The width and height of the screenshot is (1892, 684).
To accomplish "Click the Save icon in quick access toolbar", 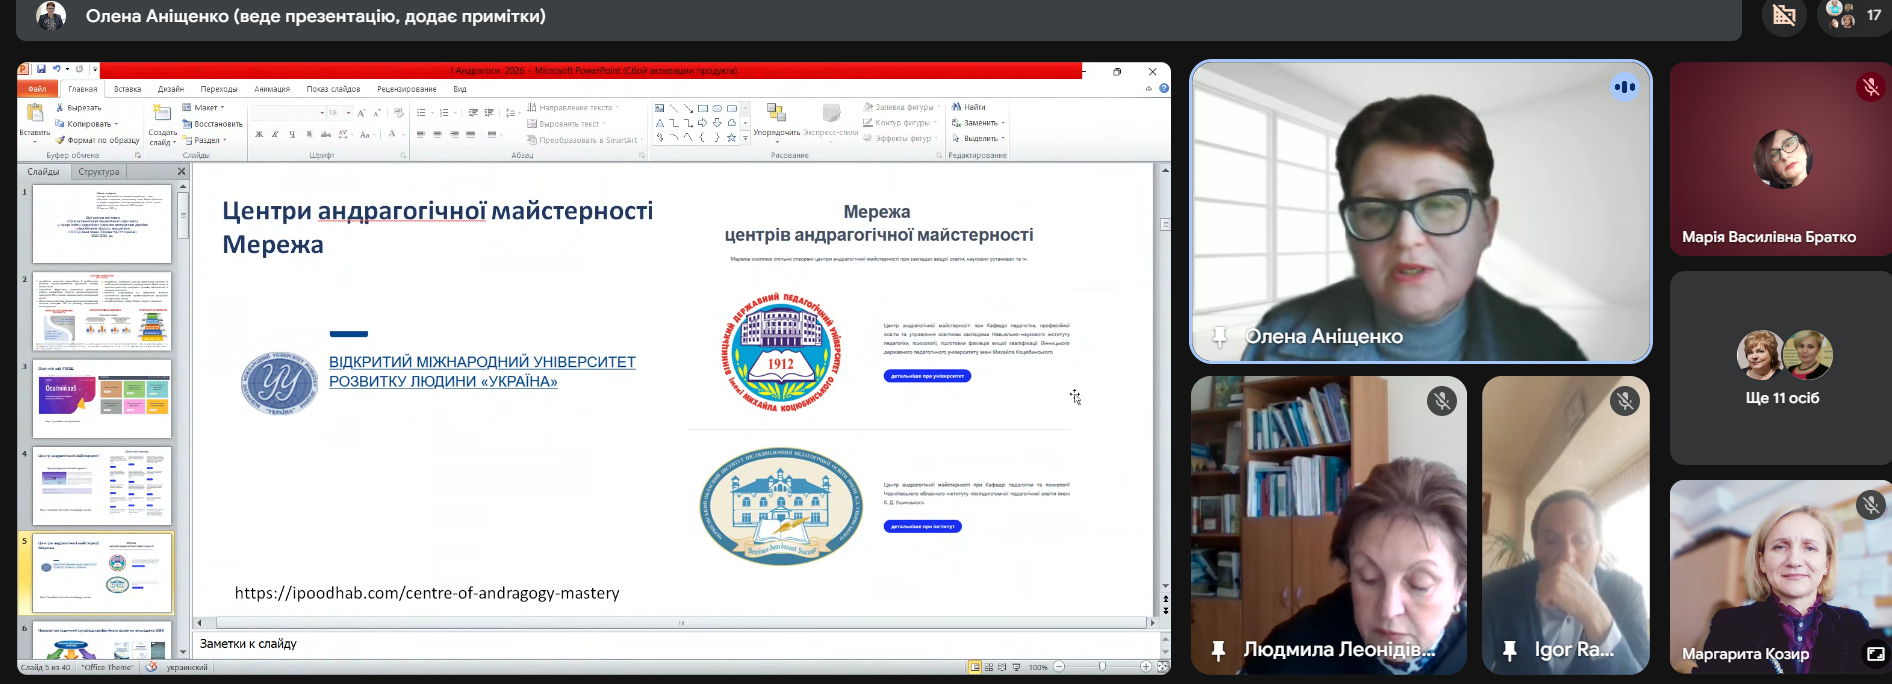I will coord(41,70).
